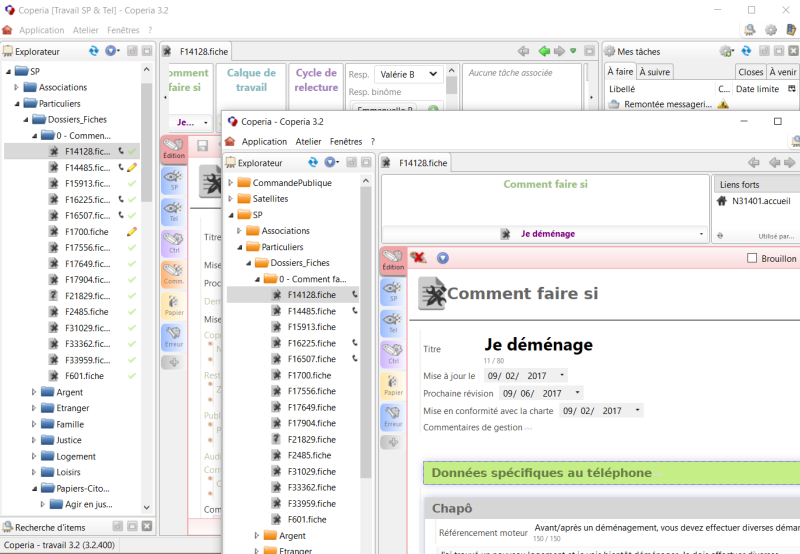Click the save disk icon in background editor
This screenshot has height=554, width=800.
(x=203, y=146)
